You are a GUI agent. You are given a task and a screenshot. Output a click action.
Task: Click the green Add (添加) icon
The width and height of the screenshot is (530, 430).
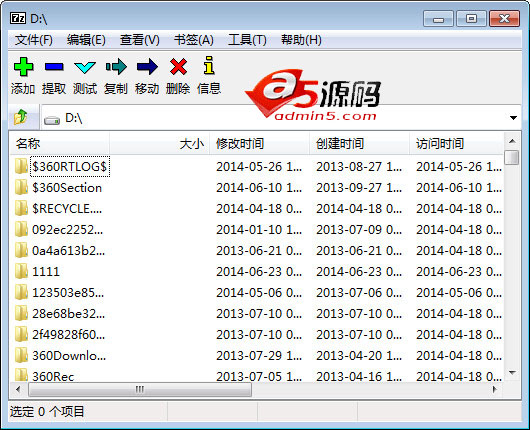[x=23, y=67]
